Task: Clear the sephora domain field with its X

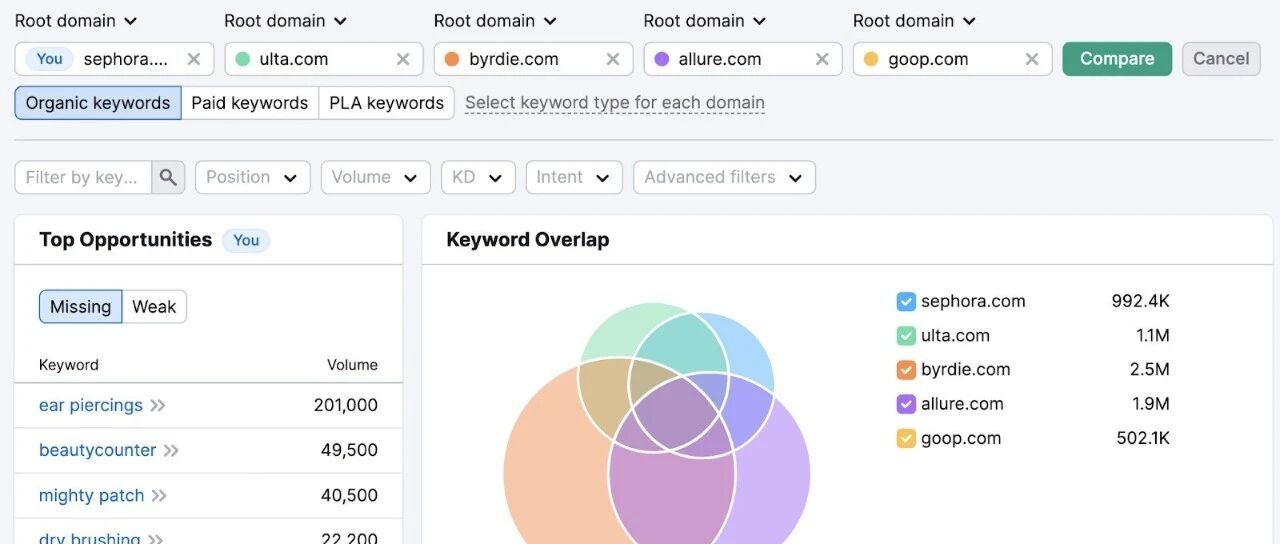Action: (194, 59)
